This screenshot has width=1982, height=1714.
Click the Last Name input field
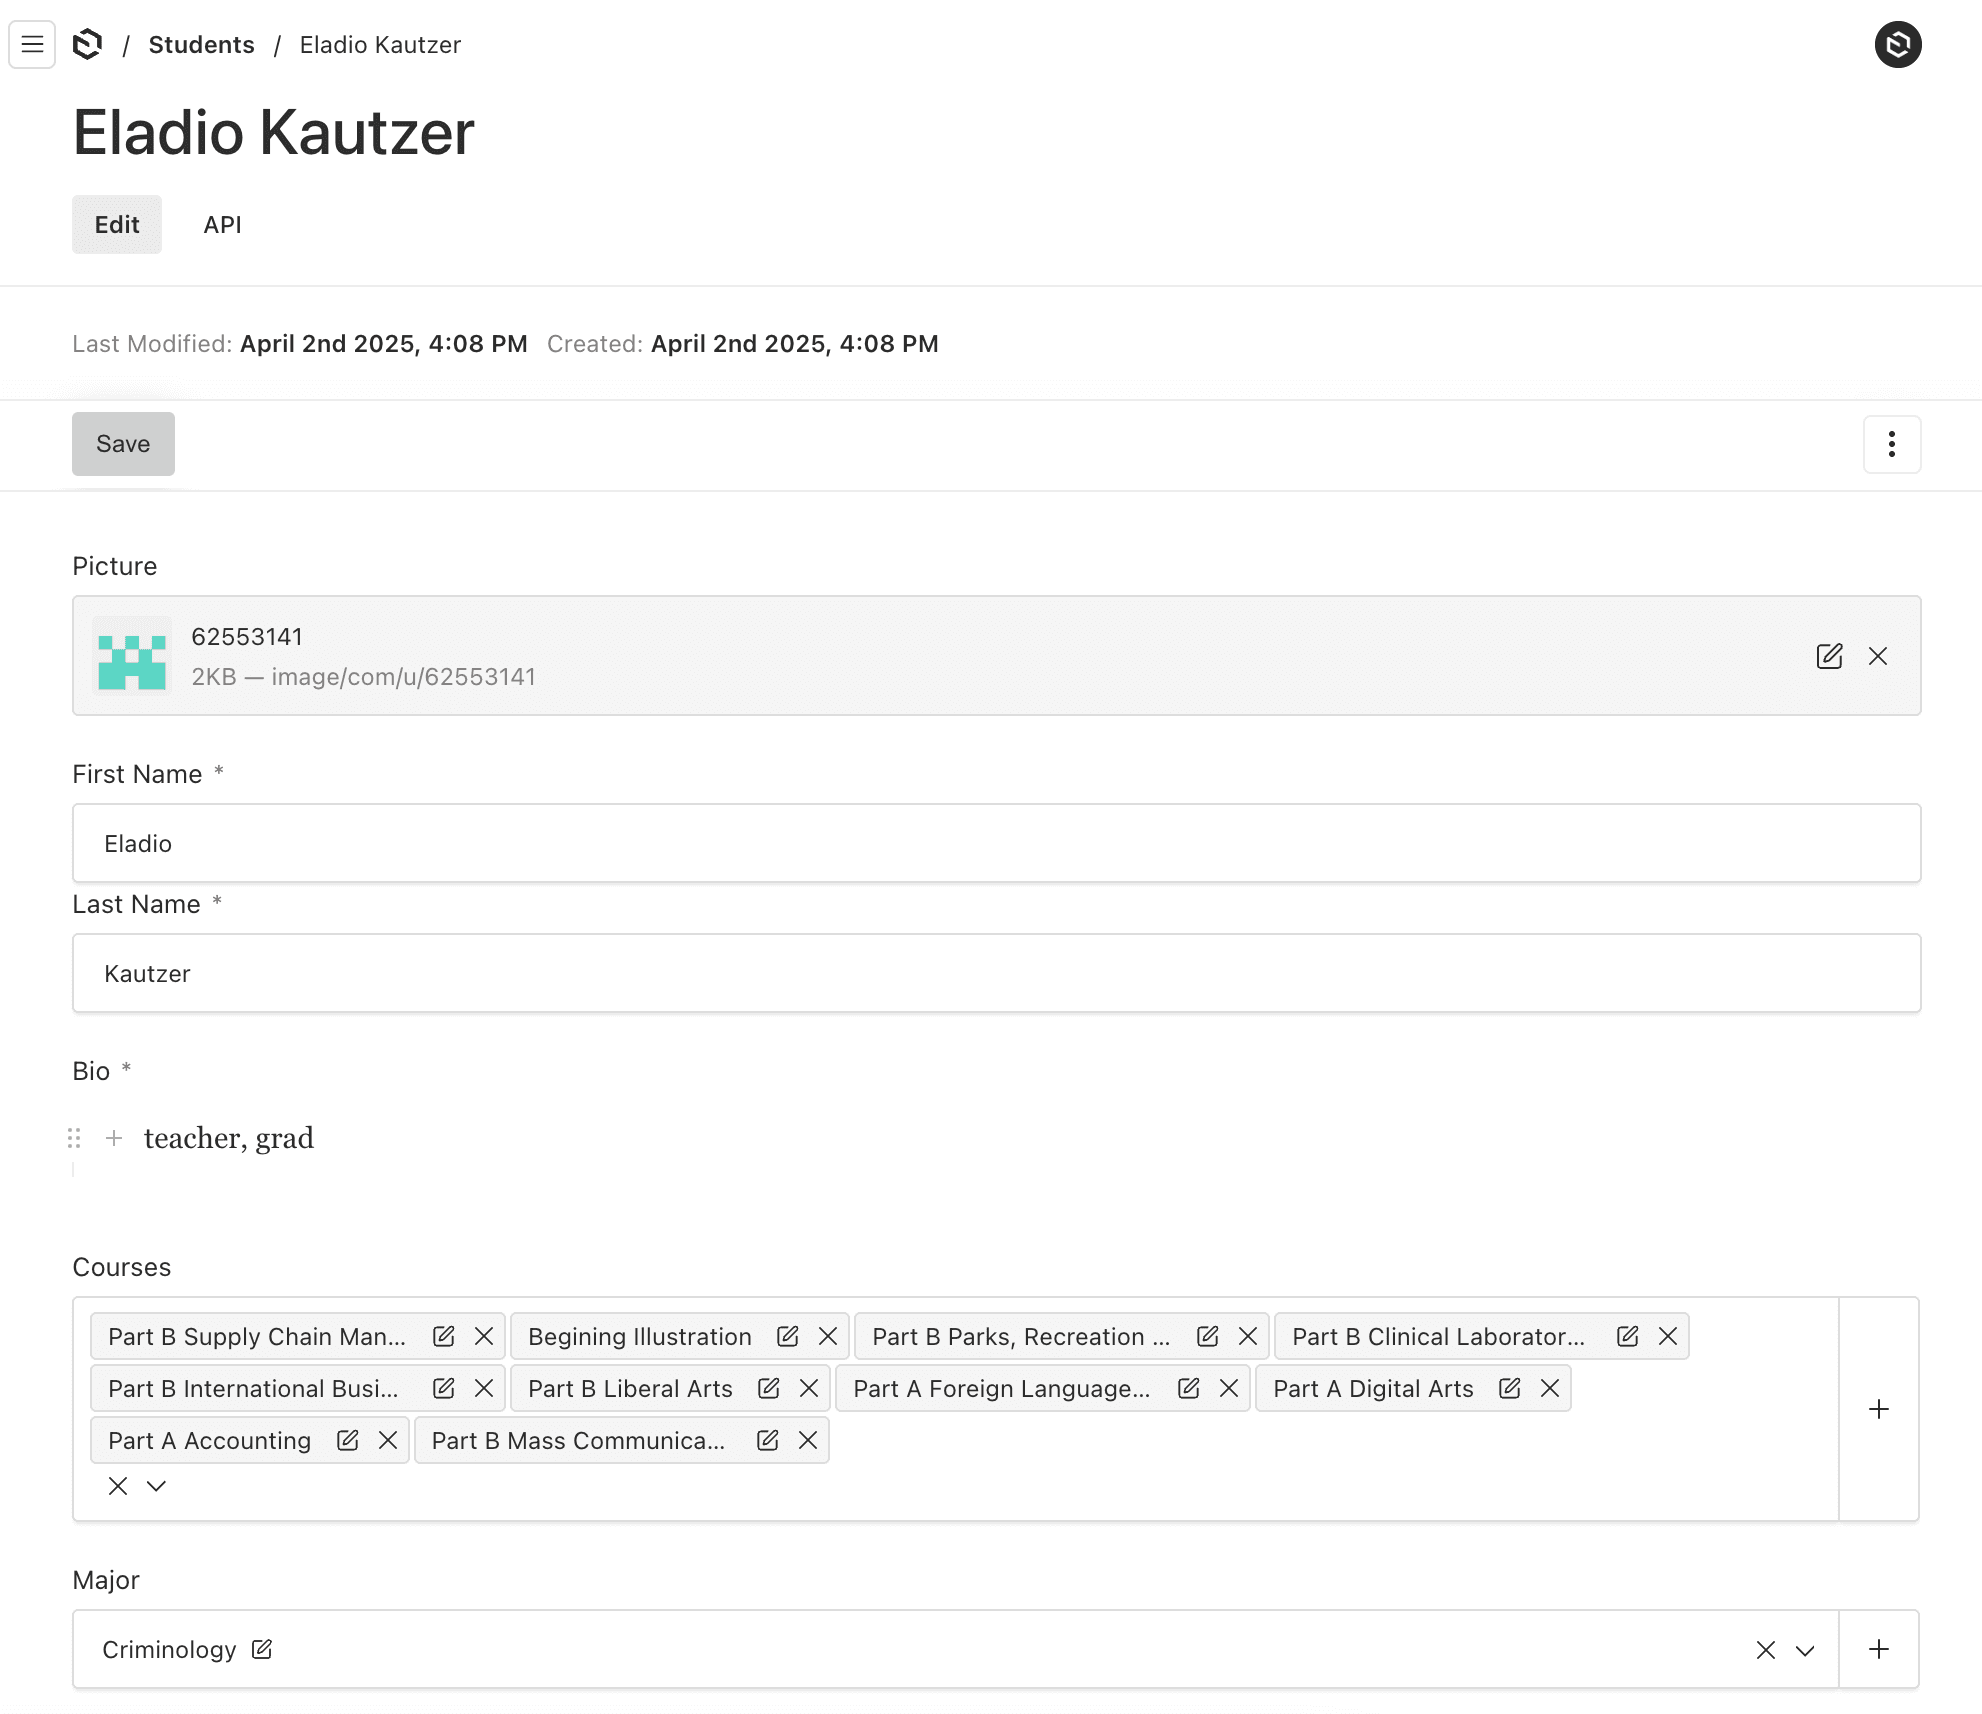996,973
